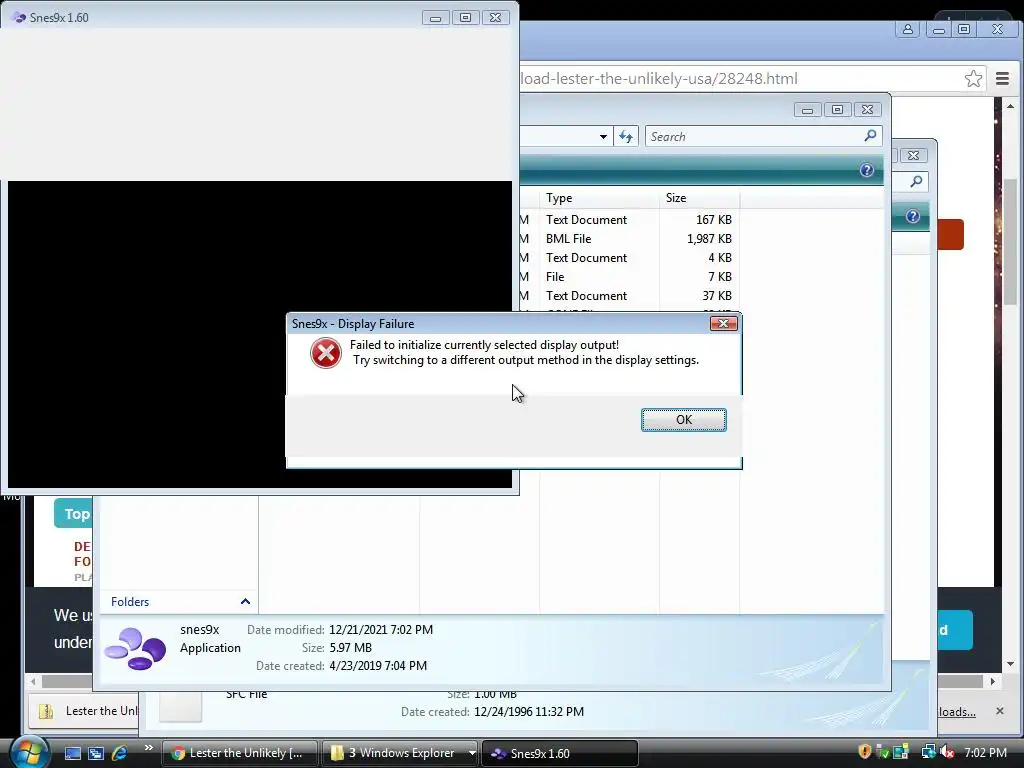Click the 5.97 MB size value
The width and height of the screenshot is (1024, 768).
pos(350,648)
